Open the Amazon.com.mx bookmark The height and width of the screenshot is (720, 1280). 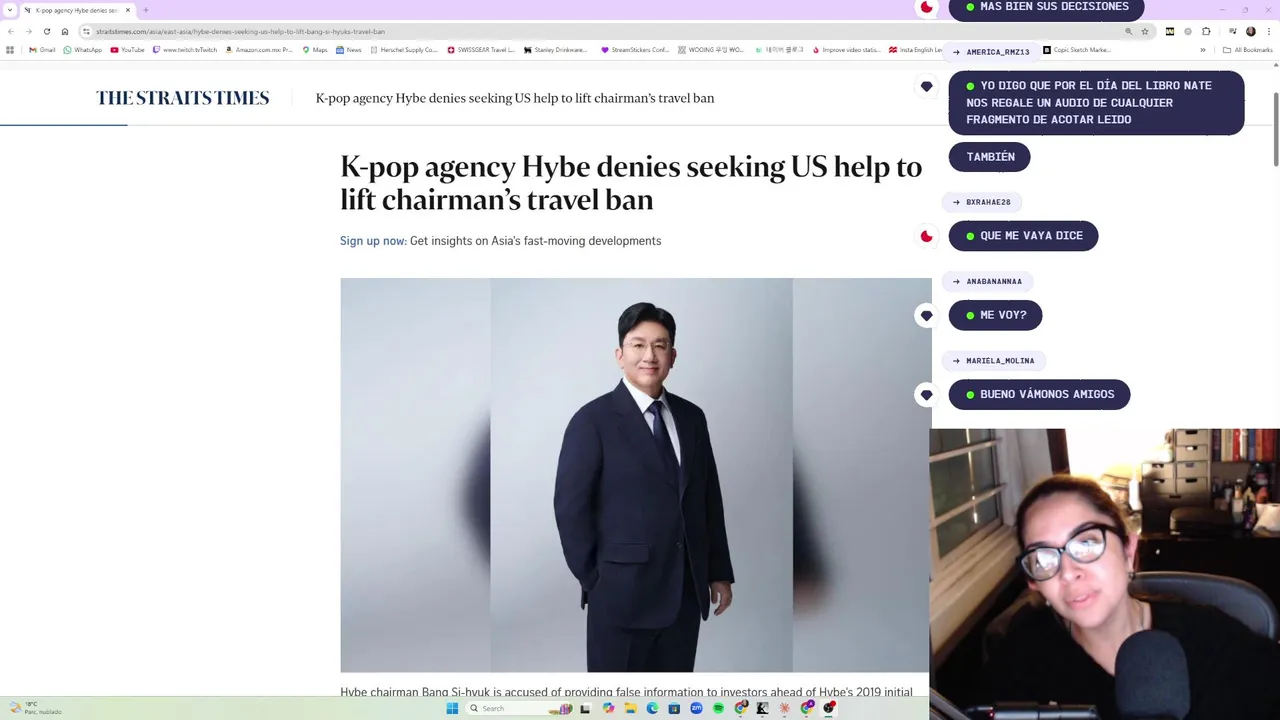259,50
